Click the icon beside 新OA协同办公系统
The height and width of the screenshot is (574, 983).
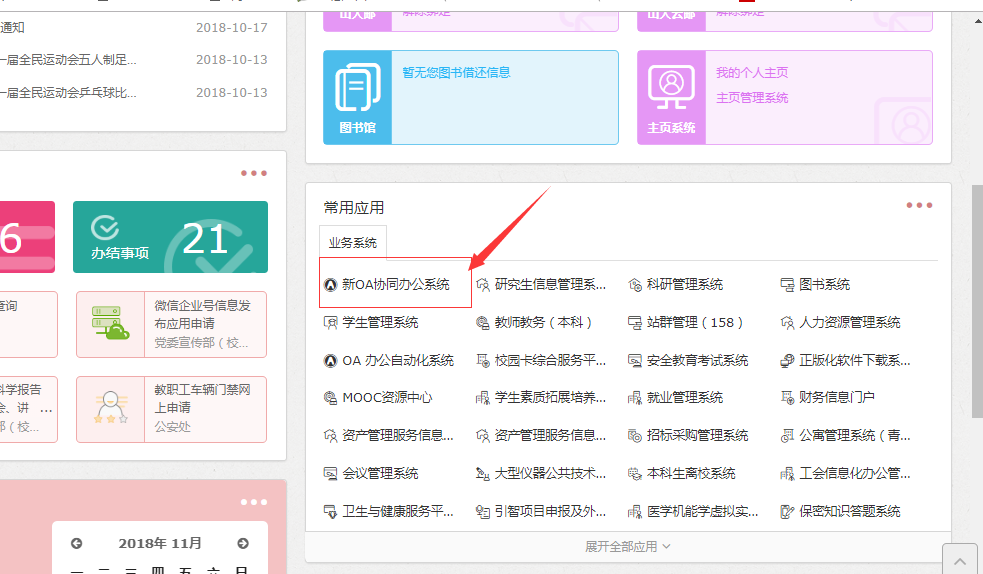(331, 285)
